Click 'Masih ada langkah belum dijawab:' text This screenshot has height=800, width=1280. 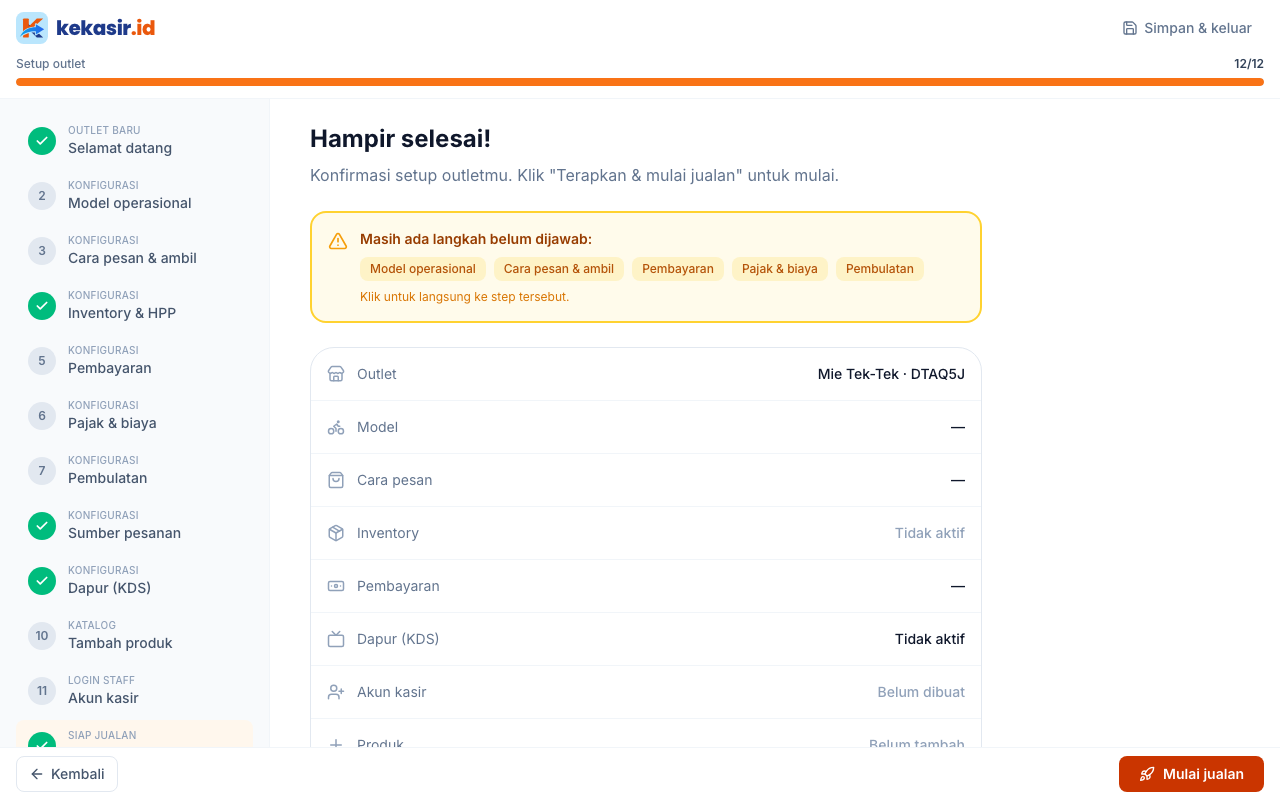tap(476, 239)
